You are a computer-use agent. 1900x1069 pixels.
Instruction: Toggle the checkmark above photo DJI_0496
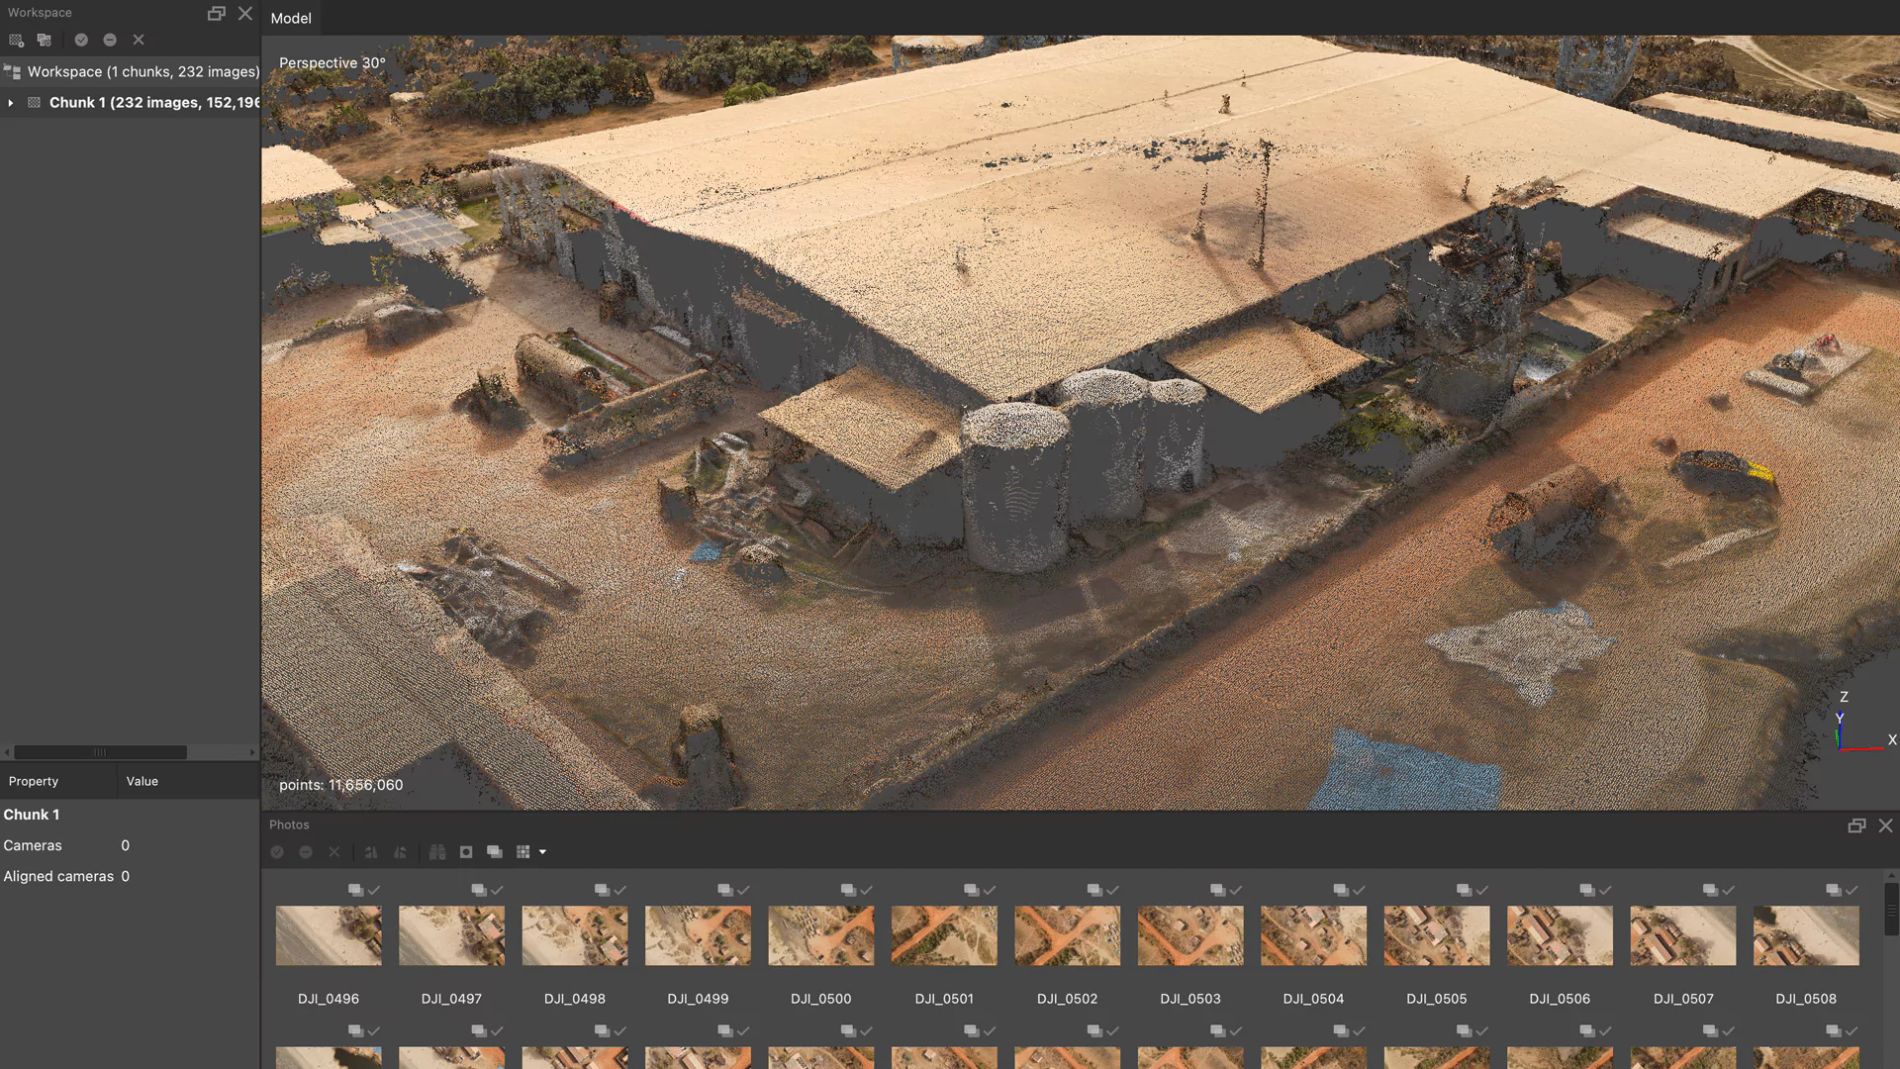coord(374,890)
